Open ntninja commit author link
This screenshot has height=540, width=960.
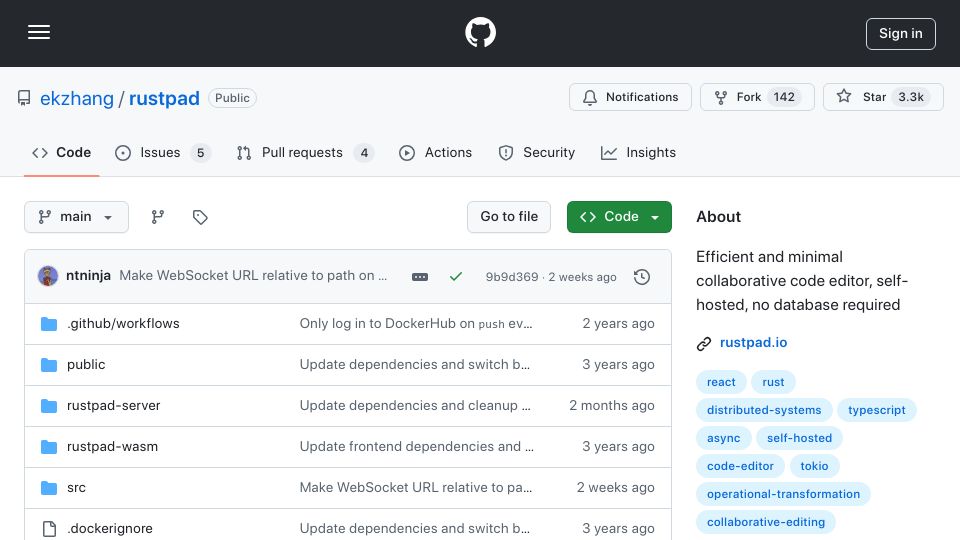[88, 276]
